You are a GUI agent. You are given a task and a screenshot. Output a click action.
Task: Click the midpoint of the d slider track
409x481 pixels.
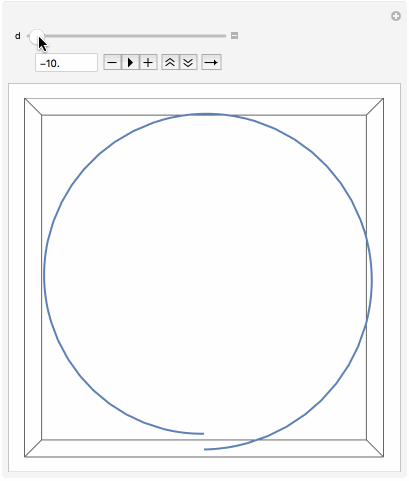[127, 36]
